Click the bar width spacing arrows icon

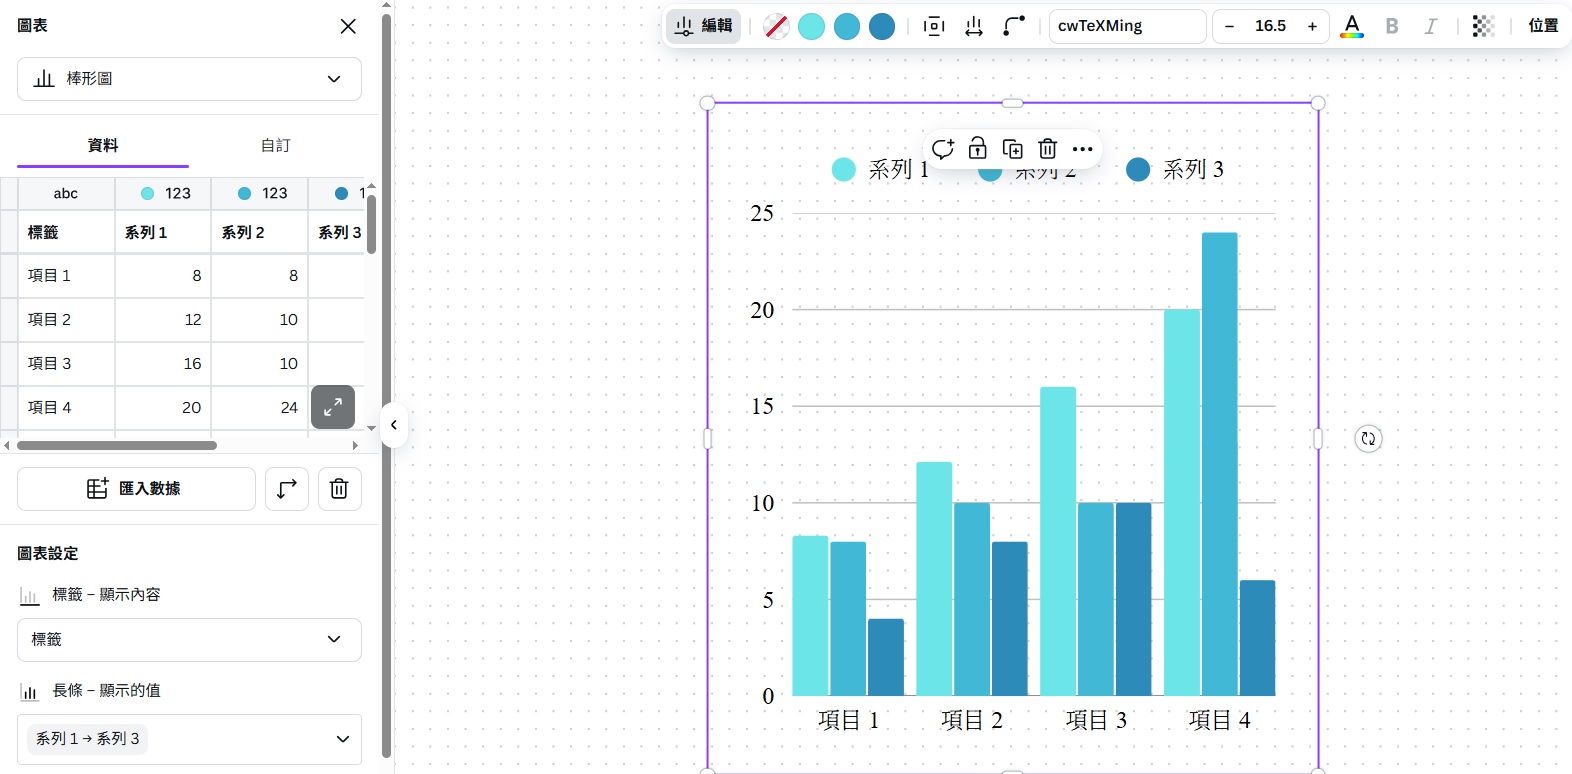974,26
